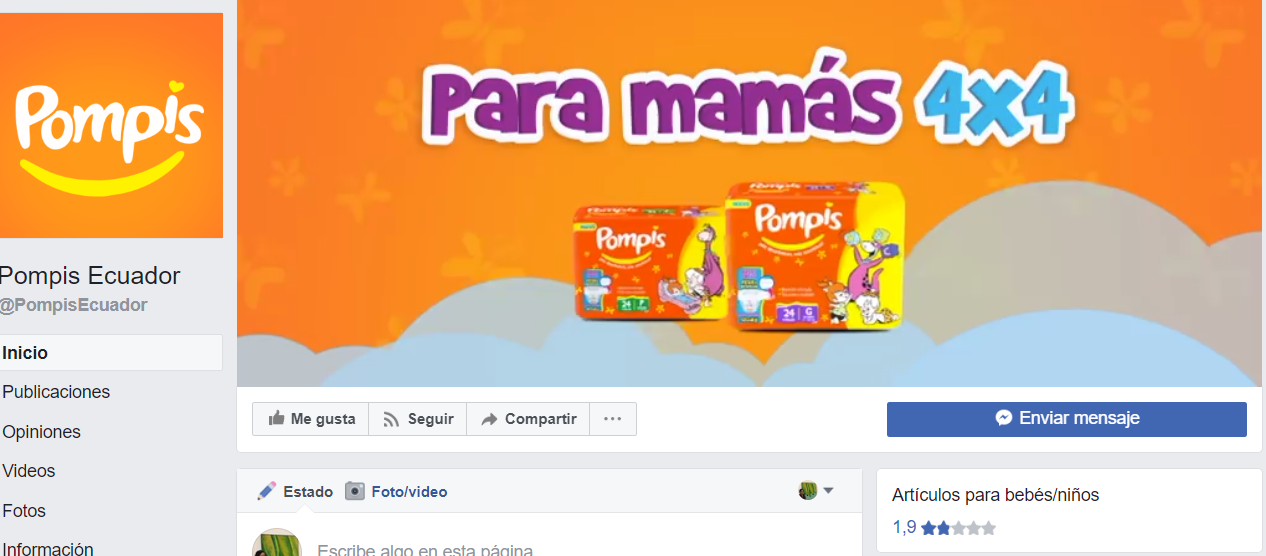
Task: Click the camera icon next to Foto/video
Action: coord(354,491)
